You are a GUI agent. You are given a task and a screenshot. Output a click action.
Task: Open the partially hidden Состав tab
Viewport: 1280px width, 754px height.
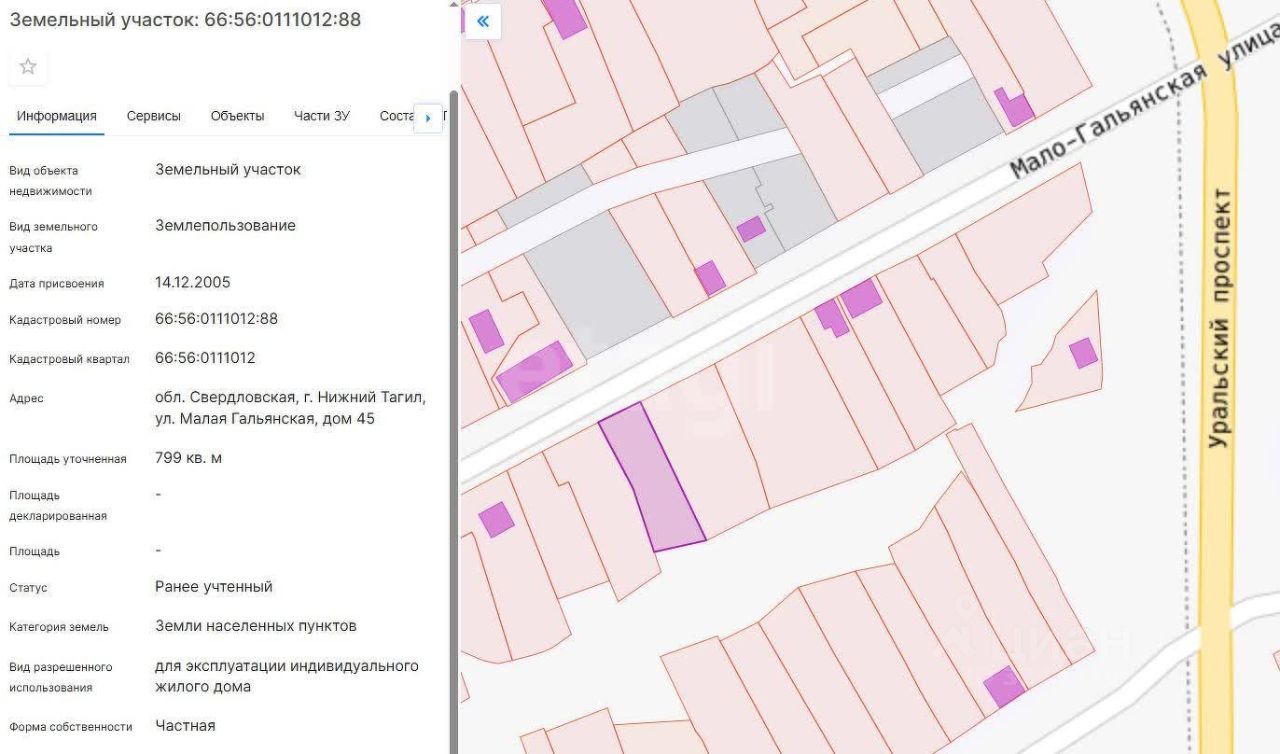pos(396,116)
